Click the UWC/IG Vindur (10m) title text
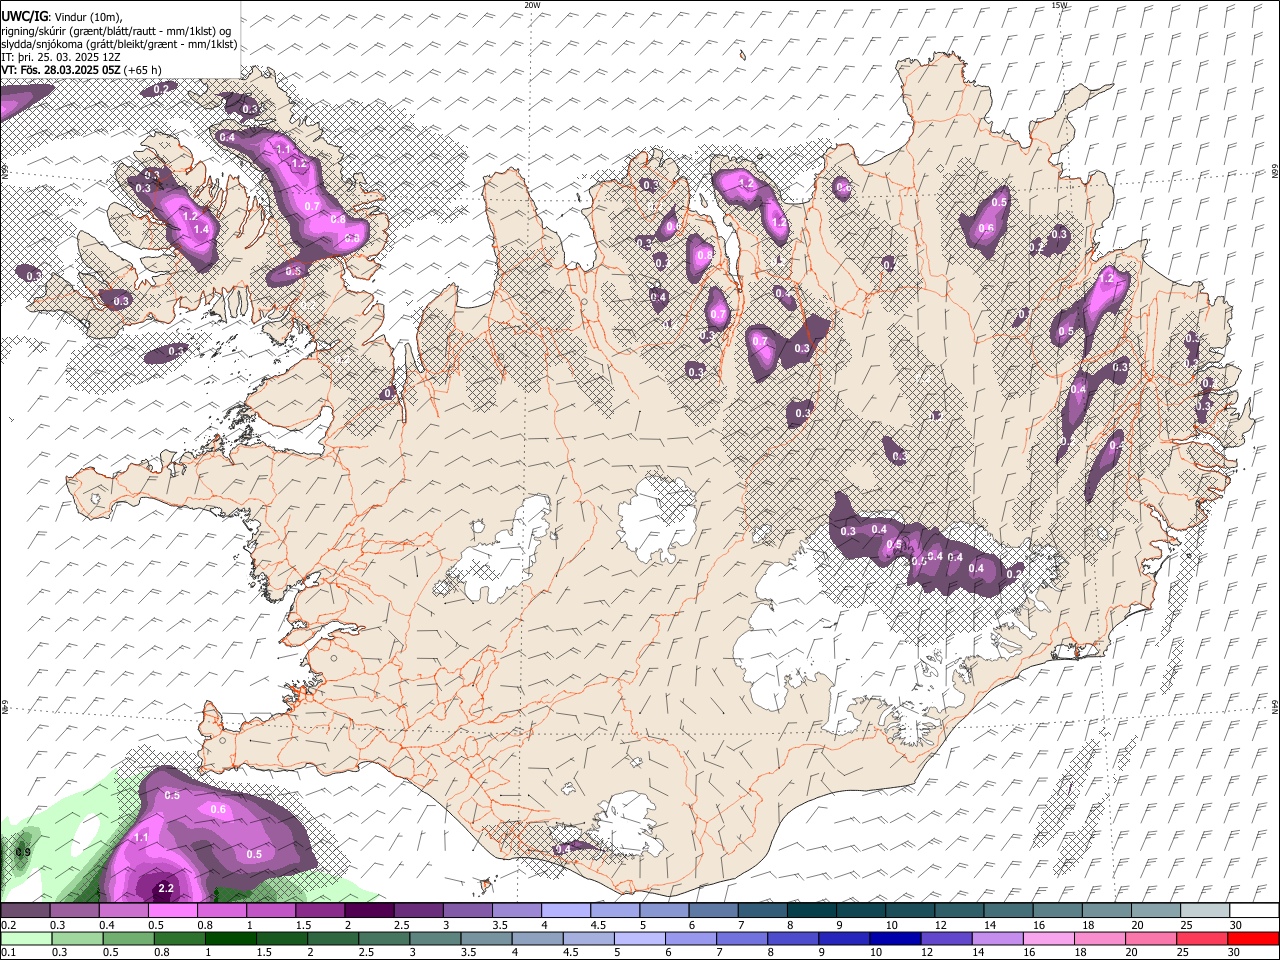 click(62, 17)
